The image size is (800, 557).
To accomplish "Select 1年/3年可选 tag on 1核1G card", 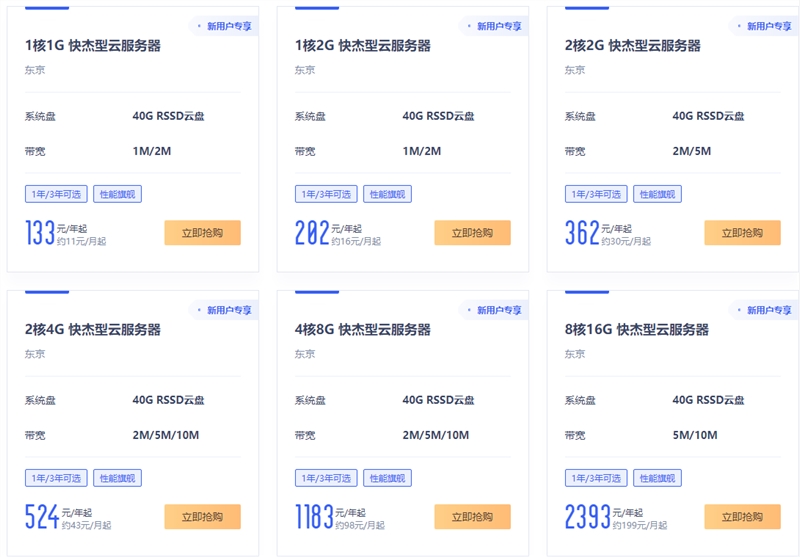I will pos(56,194).
